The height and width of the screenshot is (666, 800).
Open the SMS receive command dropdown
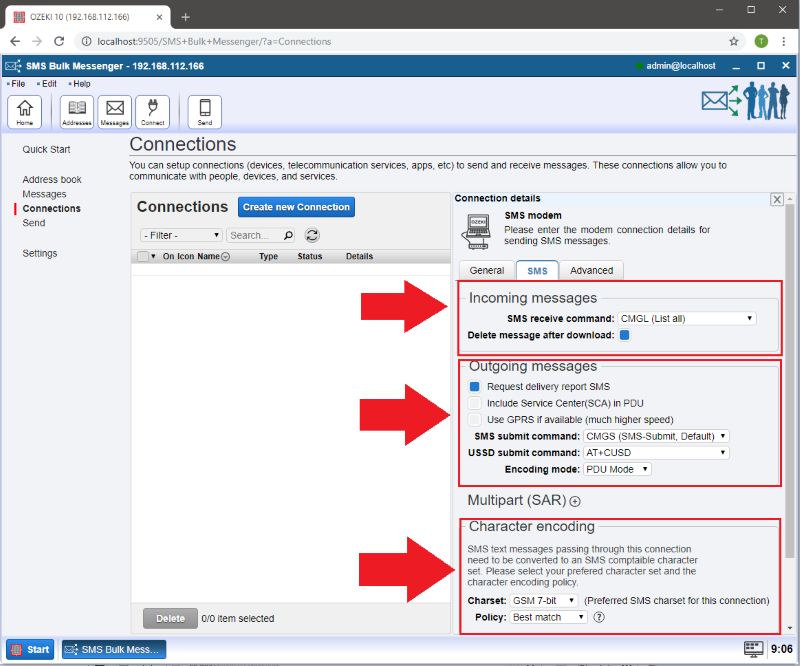[x=686, y=318]
